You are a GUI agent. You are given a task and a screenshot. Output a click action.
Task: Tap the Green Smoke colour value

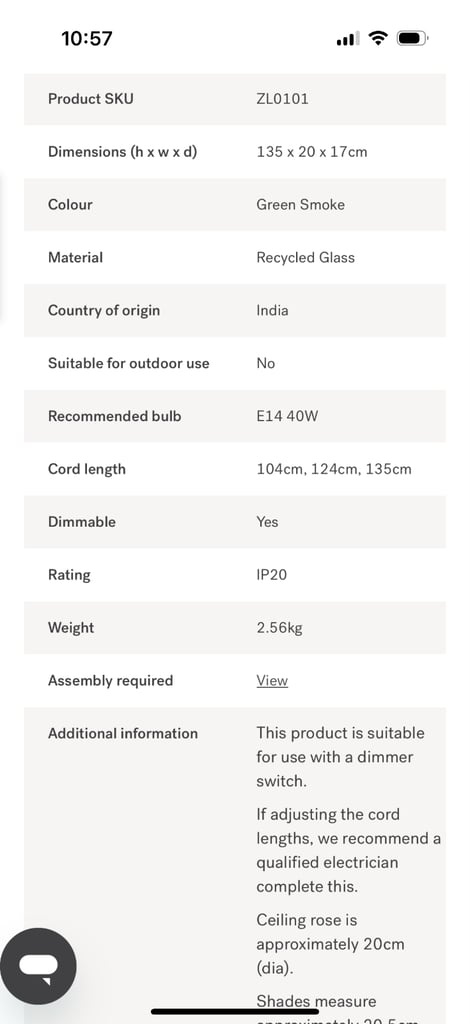tap(300, 204)
